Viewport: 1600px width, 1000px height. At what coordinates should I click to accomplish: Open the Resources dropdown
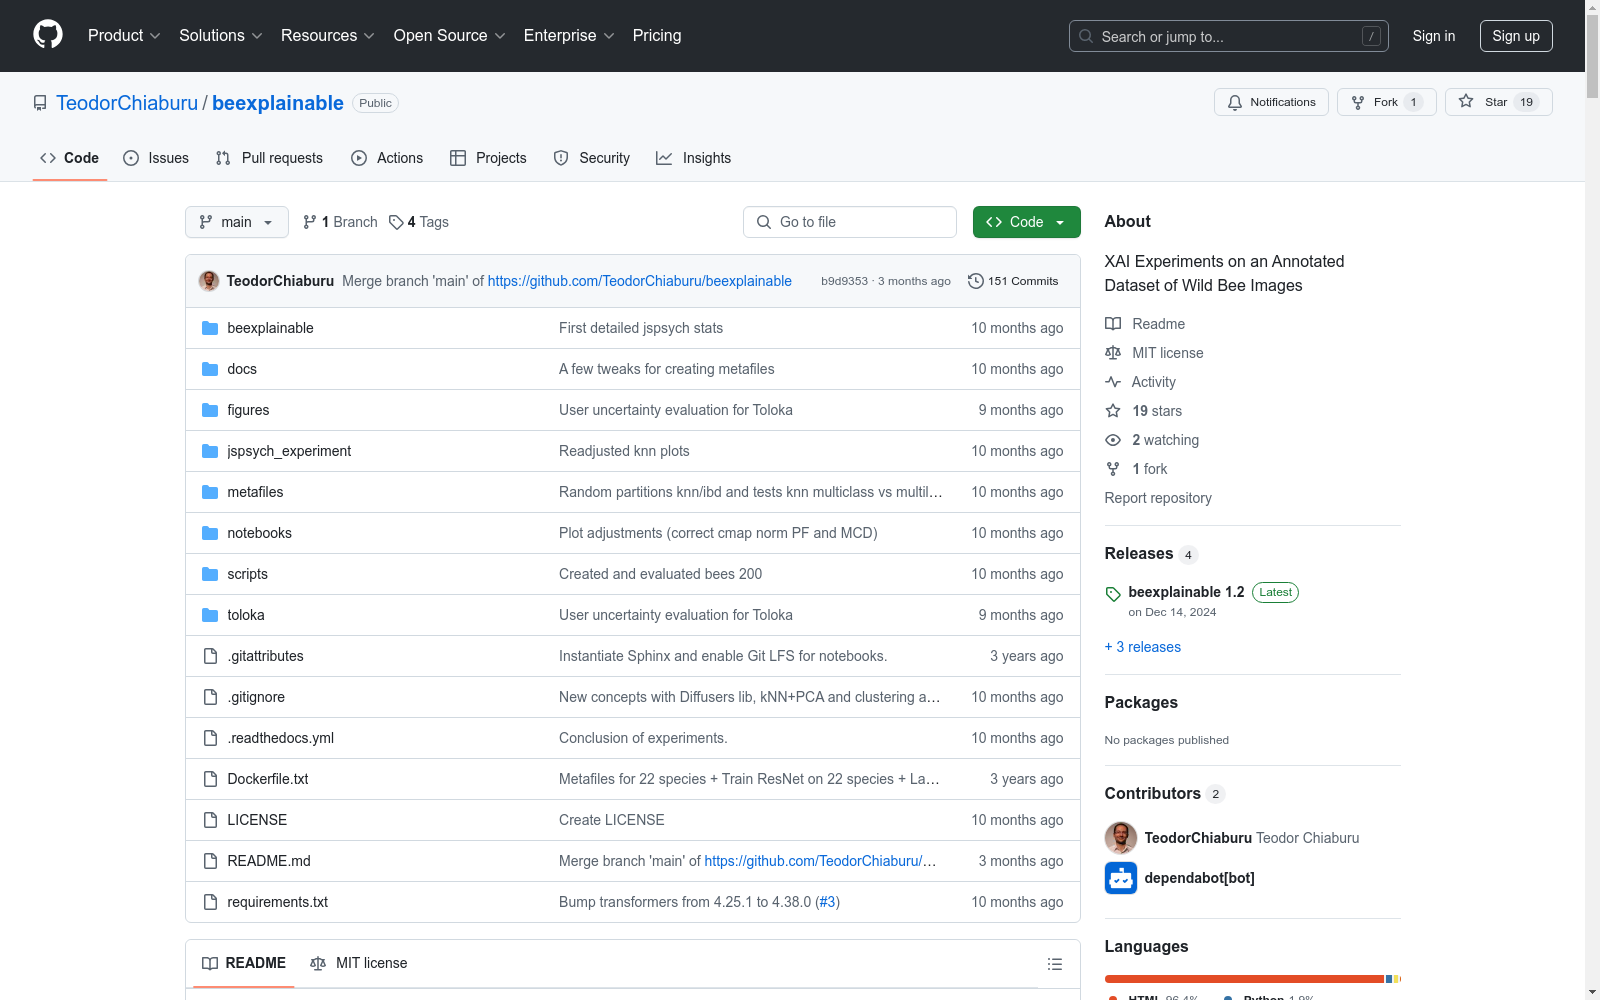pos(328,36)
